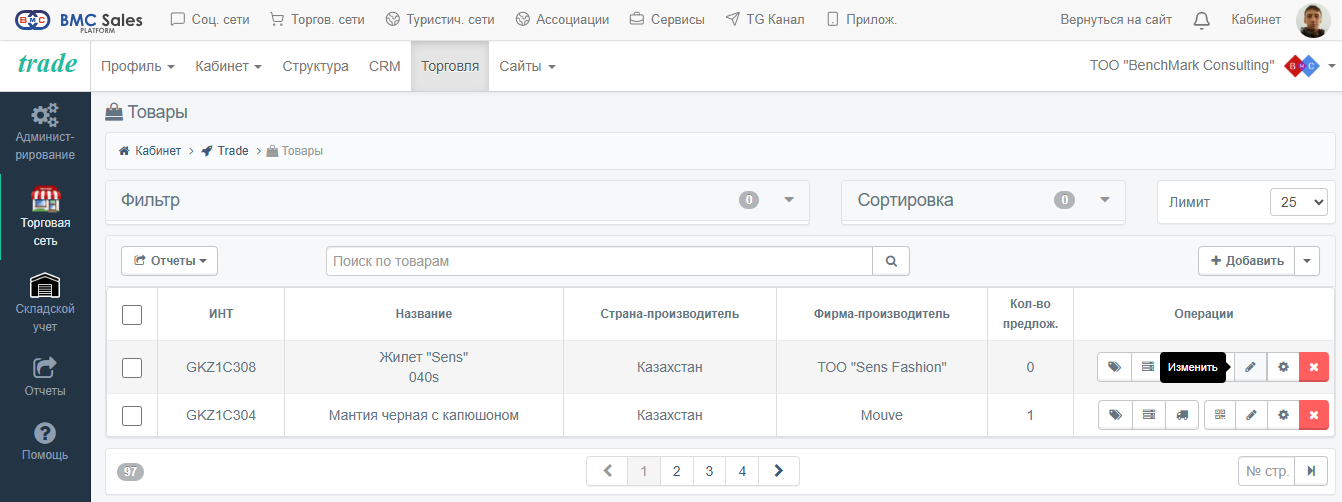Open the Кабинет dropdown in trade navbar
This screenshot has width=1342, height=502.
pyautogui.click(x=228, y=66)
